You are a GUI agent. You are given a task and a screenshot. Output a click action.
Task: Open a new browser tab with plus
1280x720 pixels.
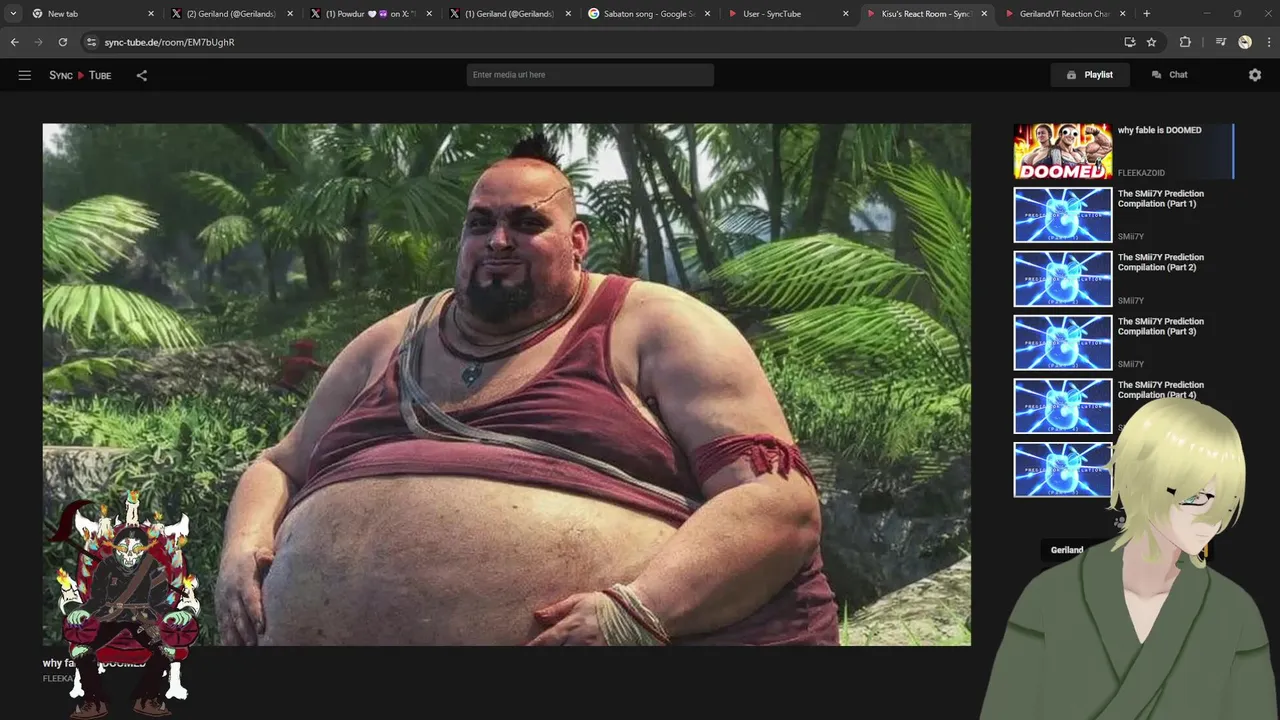coord(1146,14)
